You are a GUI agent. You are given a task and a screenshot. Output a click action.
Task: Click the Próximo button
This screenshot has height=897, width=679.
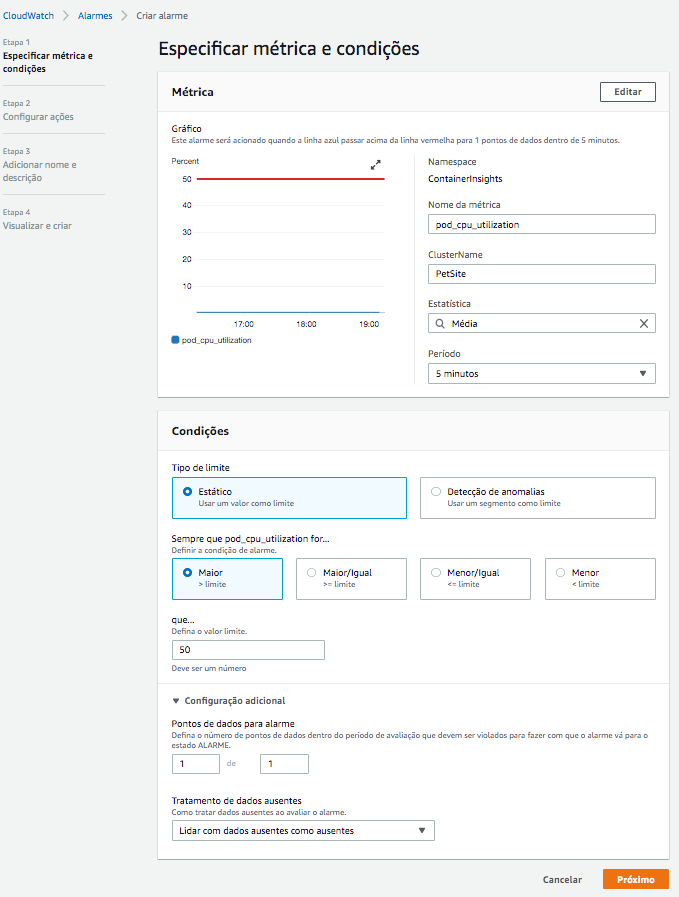coord(636,879)
